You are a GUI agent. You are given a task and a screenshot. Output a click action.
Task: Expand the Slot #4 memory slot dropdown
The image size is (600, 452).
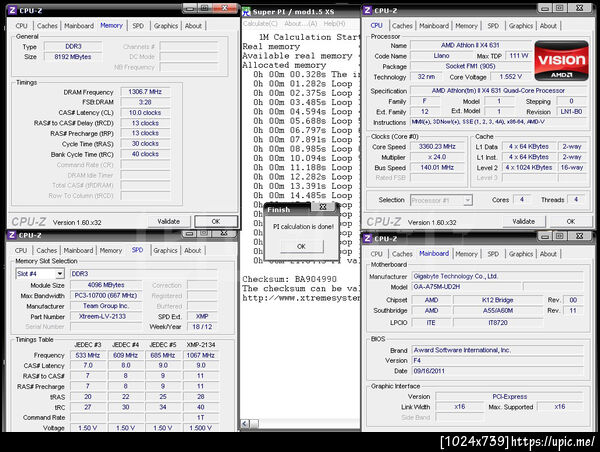point(60,274)
